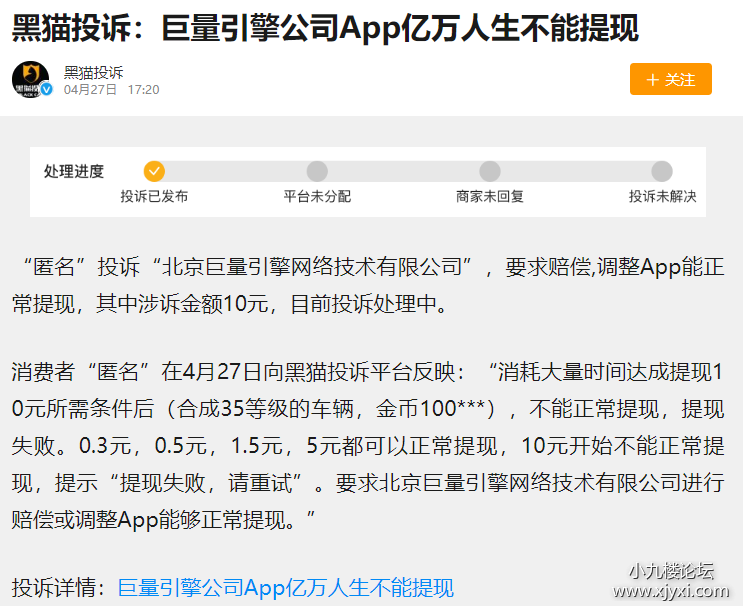Viewport: 743px width, 606px height.
Task: Click the 黑猫投诉 avatar logo
Action: (30, 79)
